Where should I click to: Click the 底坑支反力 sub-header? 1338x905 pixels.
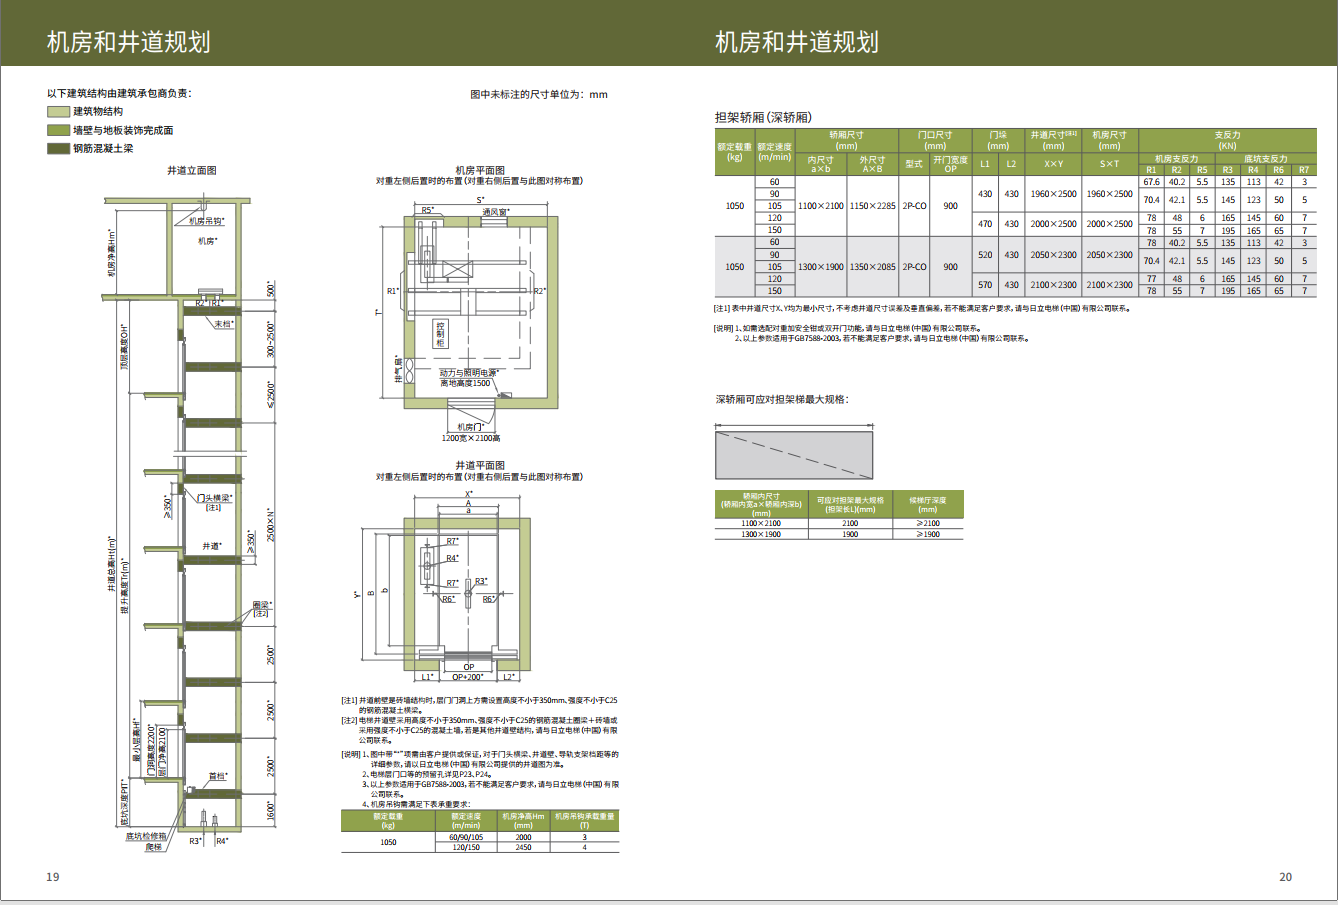click(1266, 159)
